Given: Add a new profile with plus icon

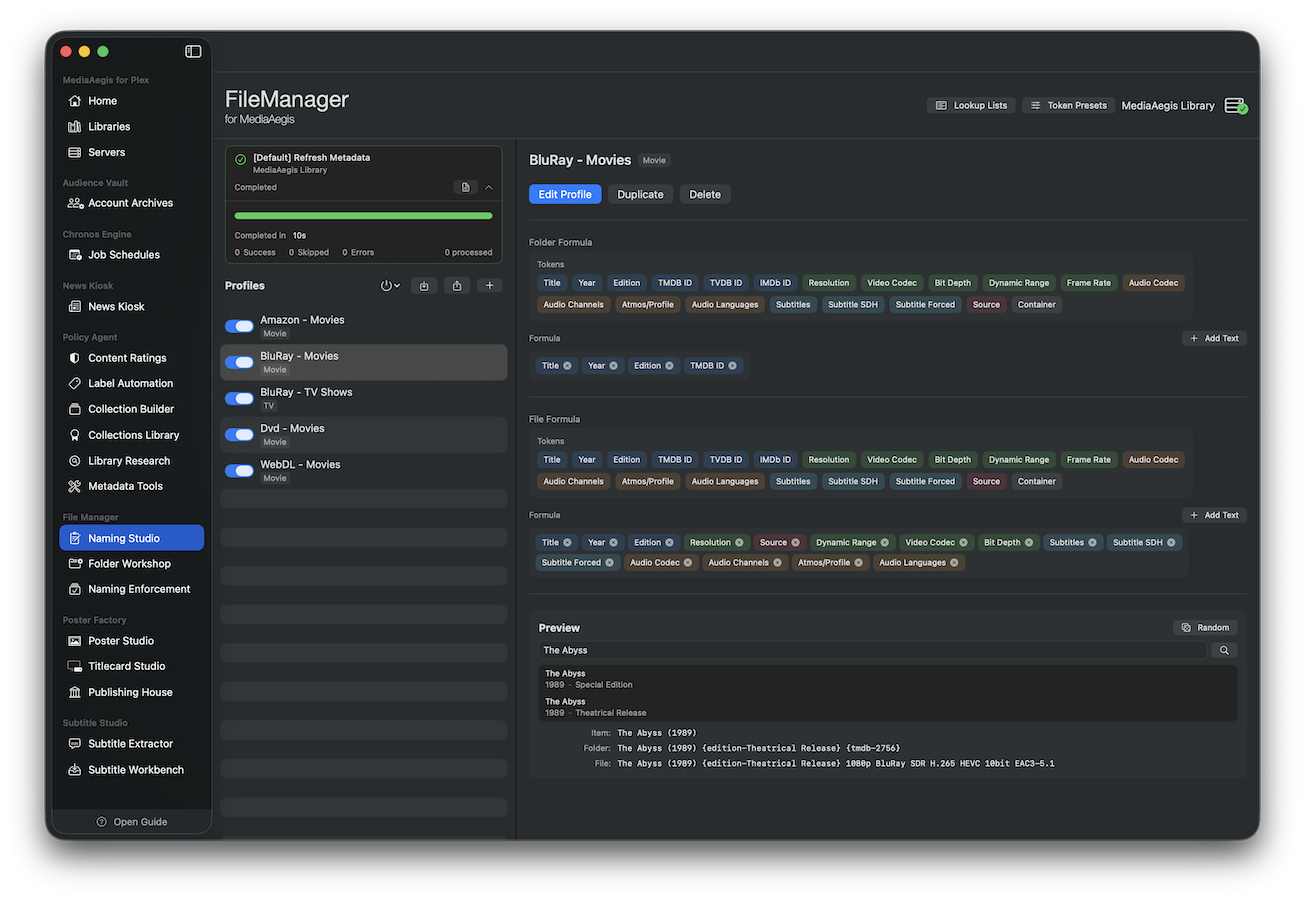Looking at the screenshot, I should (x=489, y=286).
